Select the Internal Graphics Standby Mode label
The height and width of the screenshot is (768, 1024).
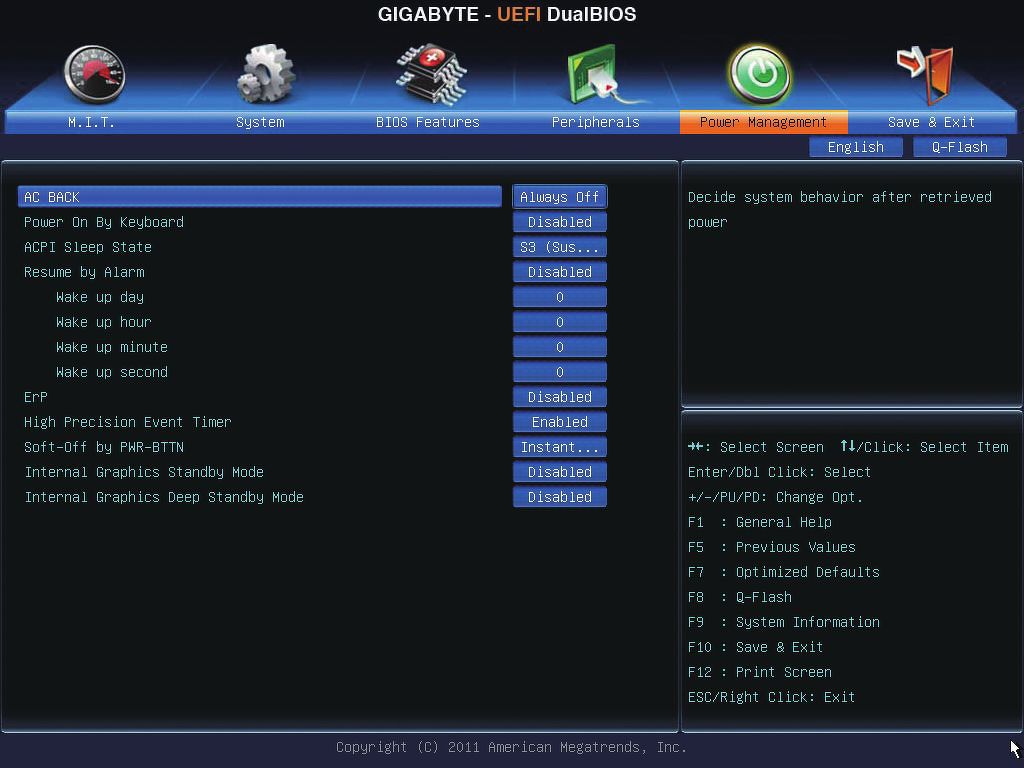click(x=144, y=472)
